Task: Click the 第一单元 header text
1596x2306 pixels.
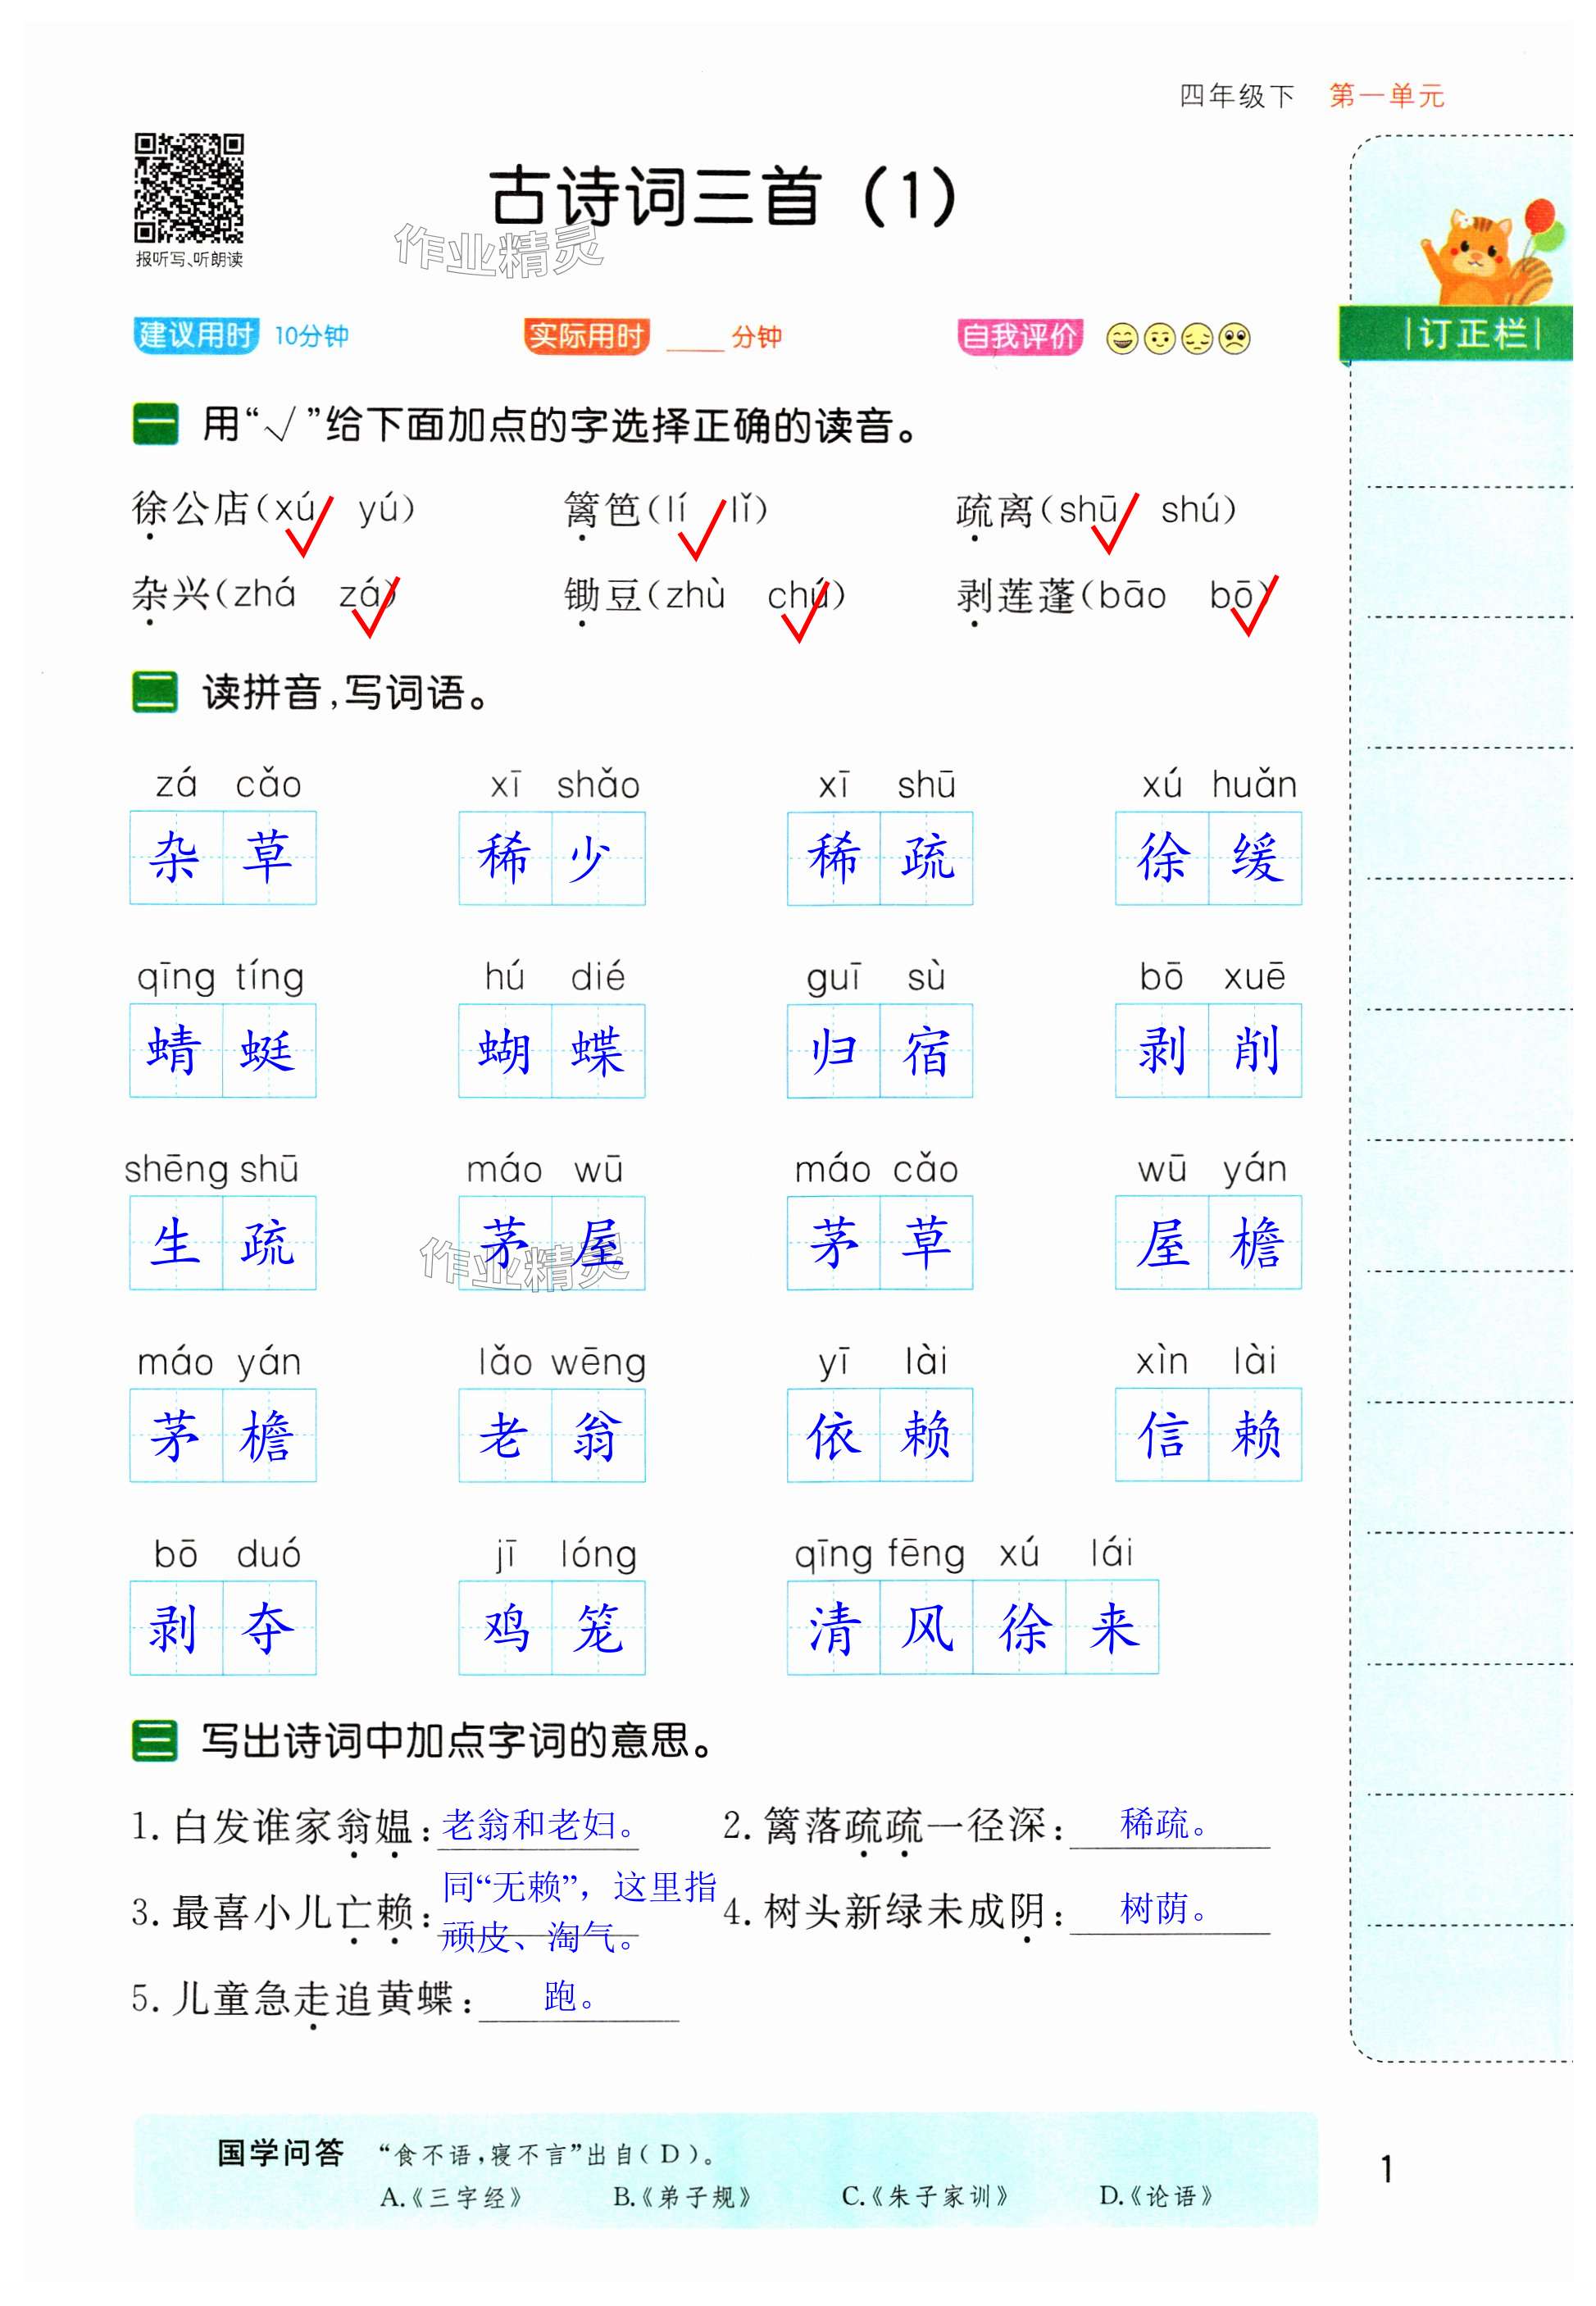Action: point(1386,96)
